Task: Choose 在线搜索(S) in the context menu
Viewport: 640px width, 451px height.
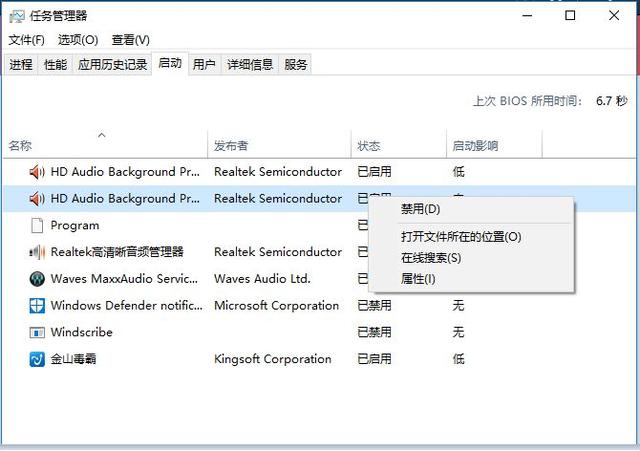Action: point(471,258)
